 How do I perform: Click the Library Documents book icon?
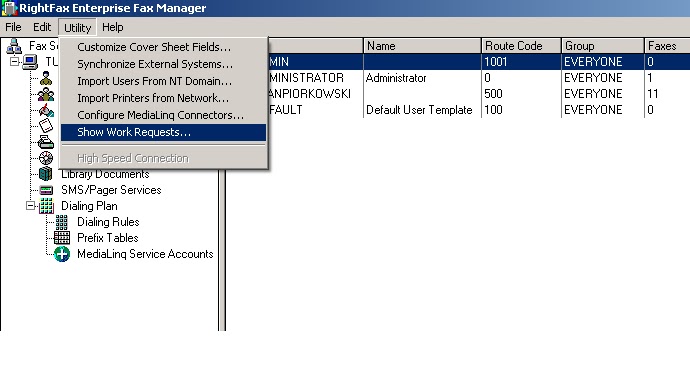tap(46, 174)
